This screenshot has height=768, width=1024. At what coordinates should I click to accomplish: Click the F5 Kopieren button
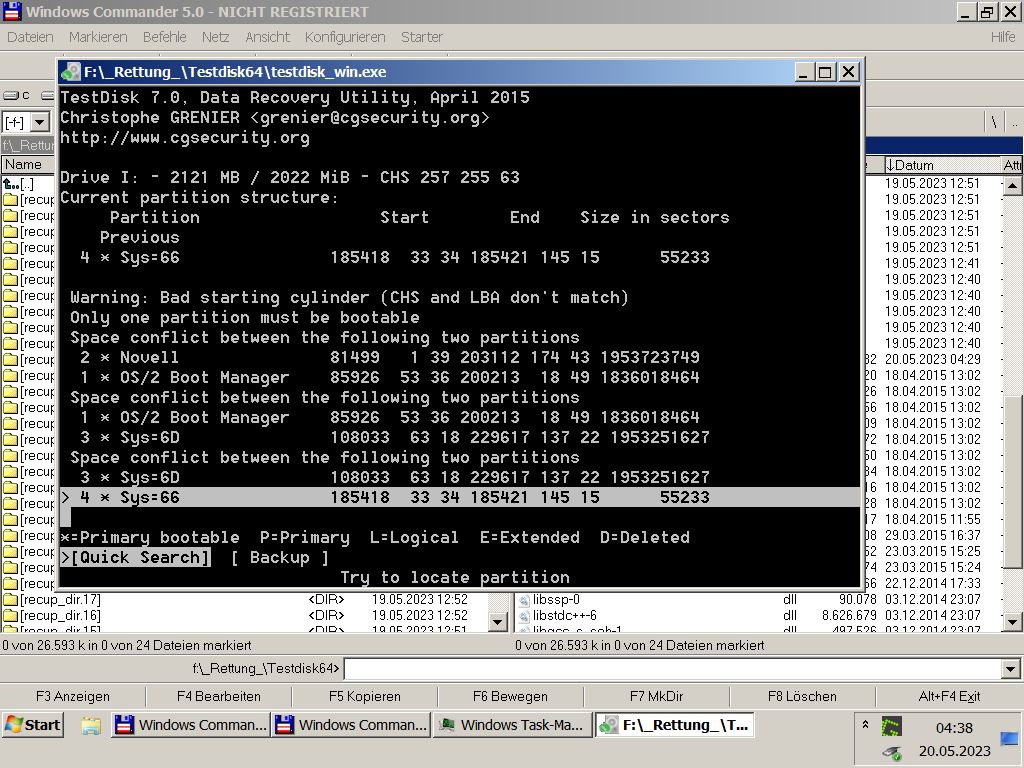[364, 696]
